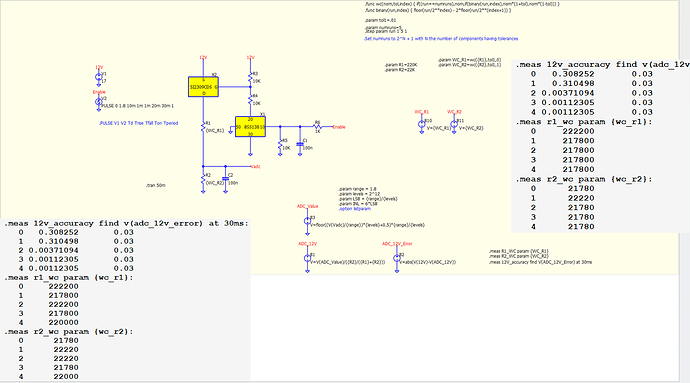Select the .meas 12V_accuracy find directive on schematic
The height and width of the screenshot is (383, 690).
540,262
